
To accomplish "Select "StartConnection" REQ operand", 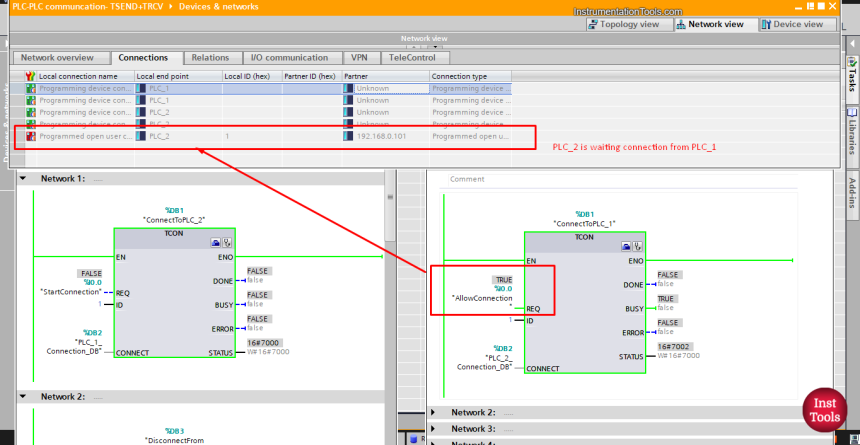I will [71, 292].
